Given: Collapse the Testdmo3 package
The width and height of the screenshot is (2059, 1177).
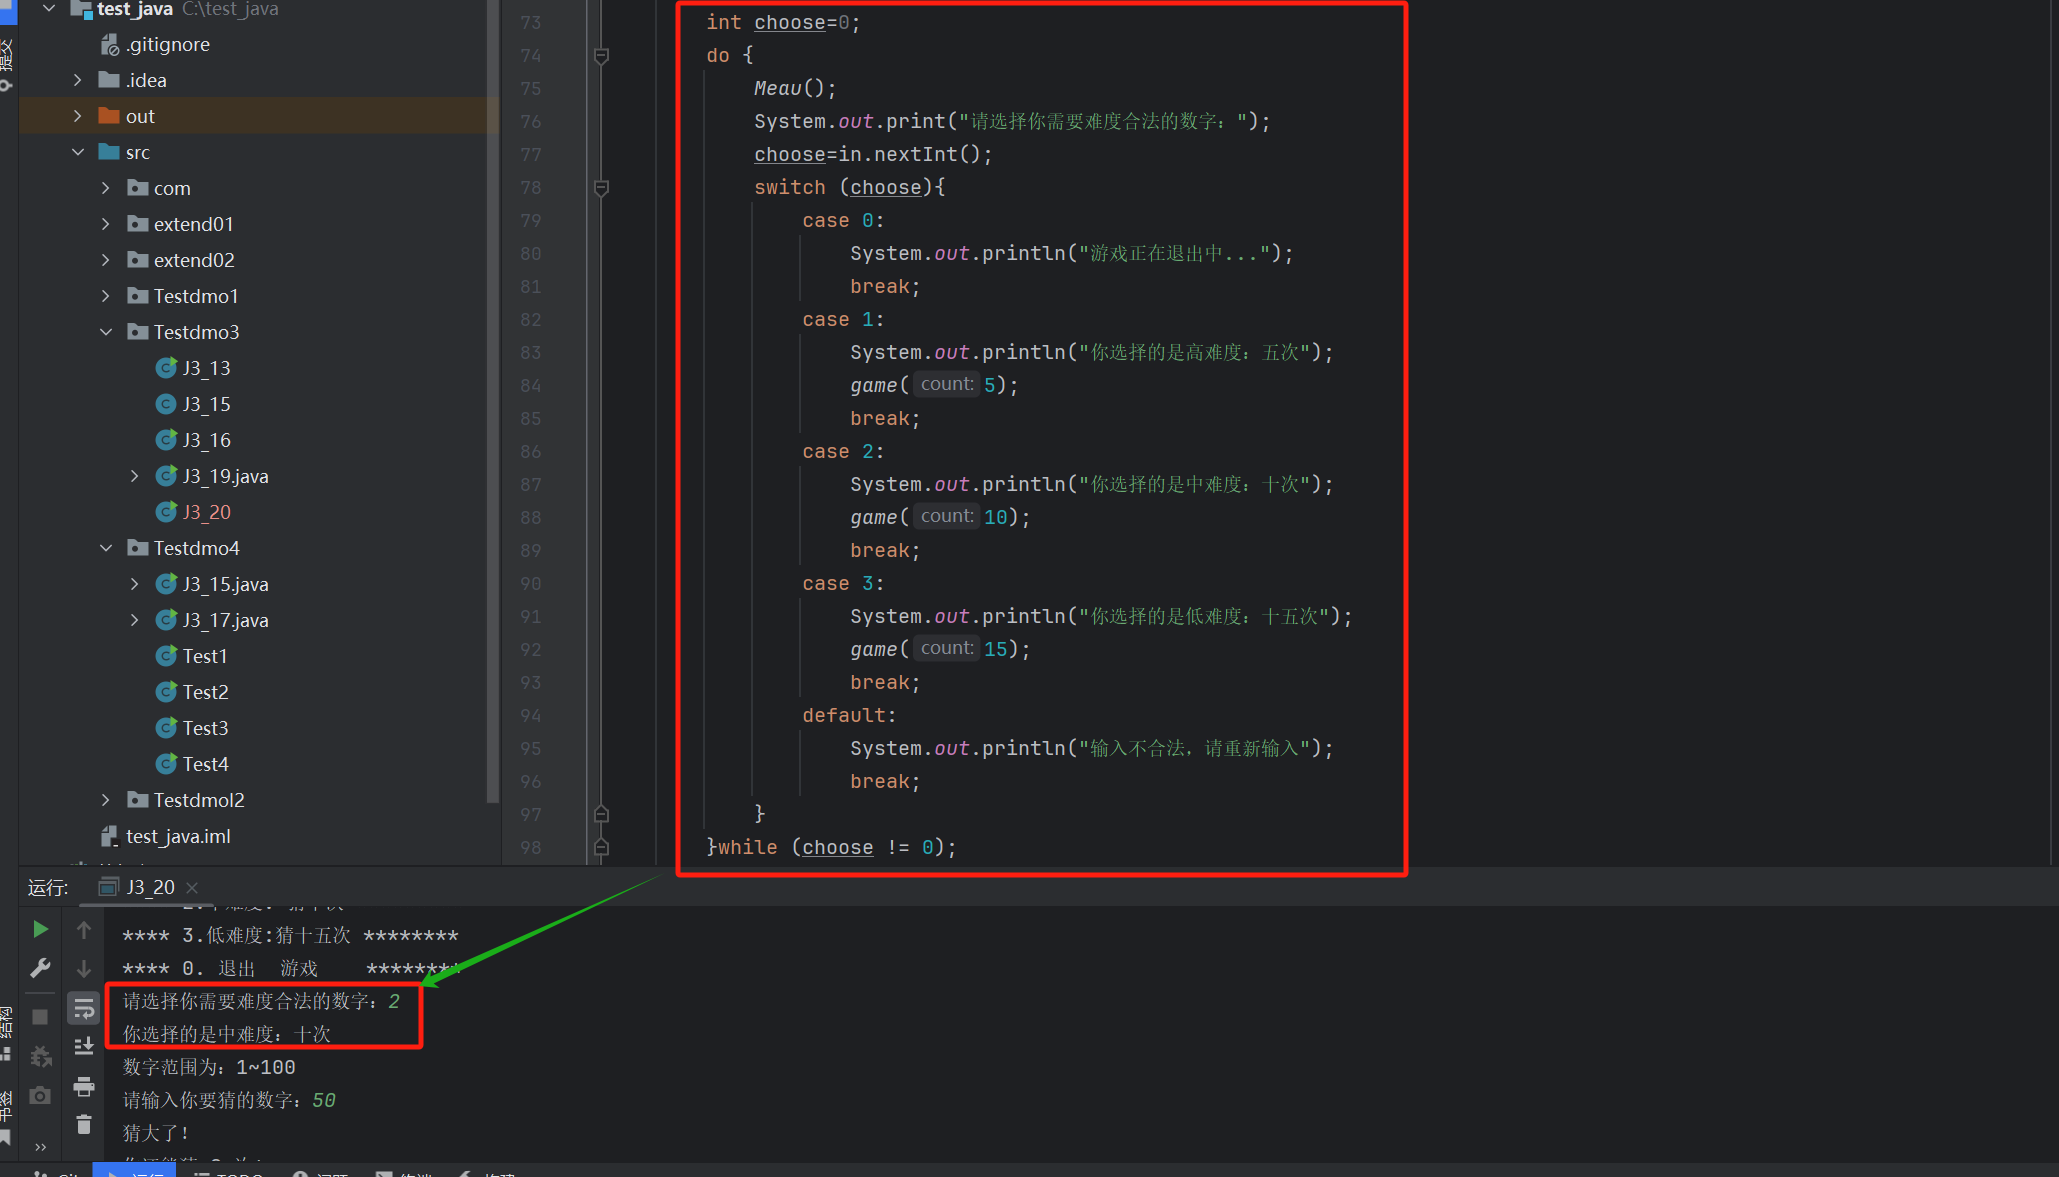Looking at the screenshot, I should (x=106, y=332).
